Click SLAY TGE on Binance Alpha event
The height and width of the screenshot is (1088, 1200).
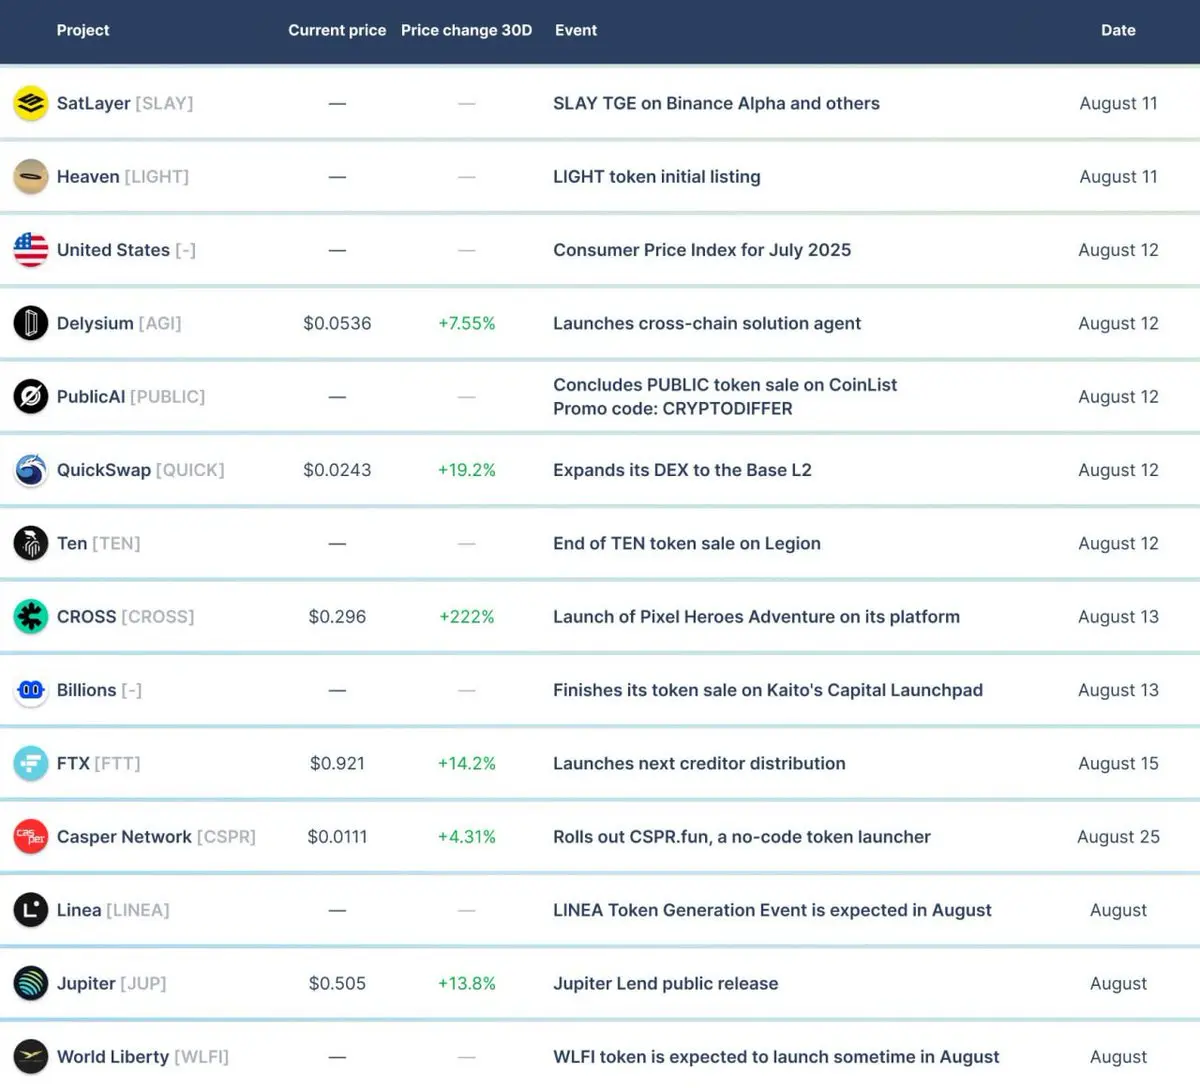tap(716, 103)
